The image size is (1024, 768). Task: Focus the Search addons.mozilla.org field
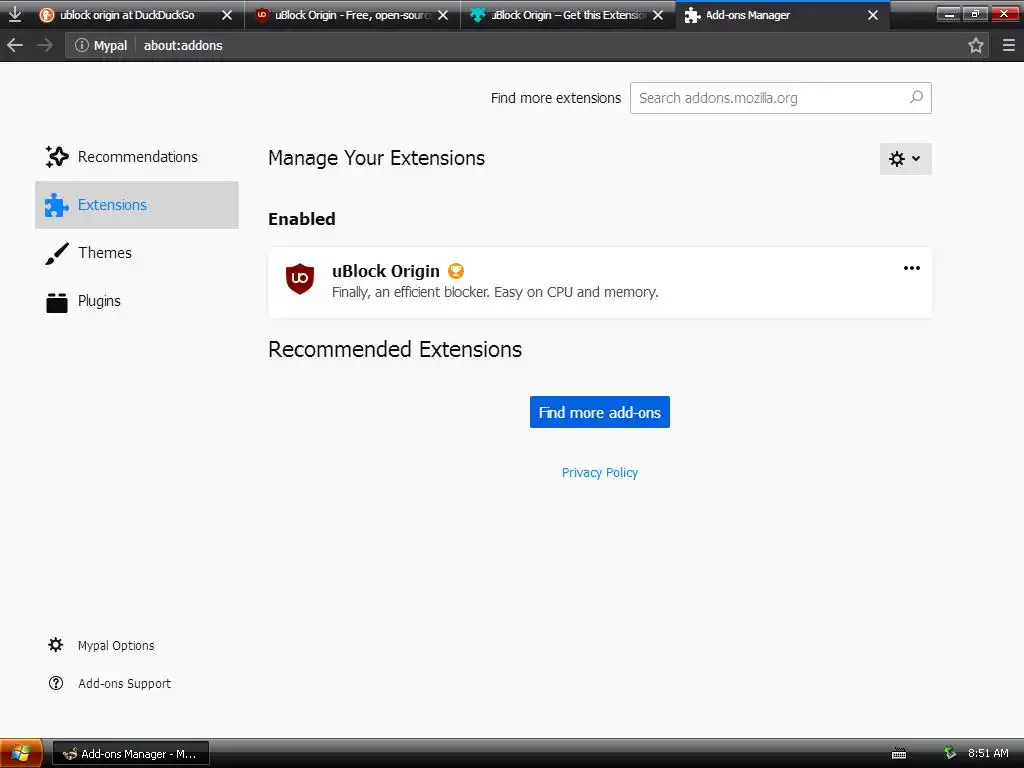coord(780,98)
